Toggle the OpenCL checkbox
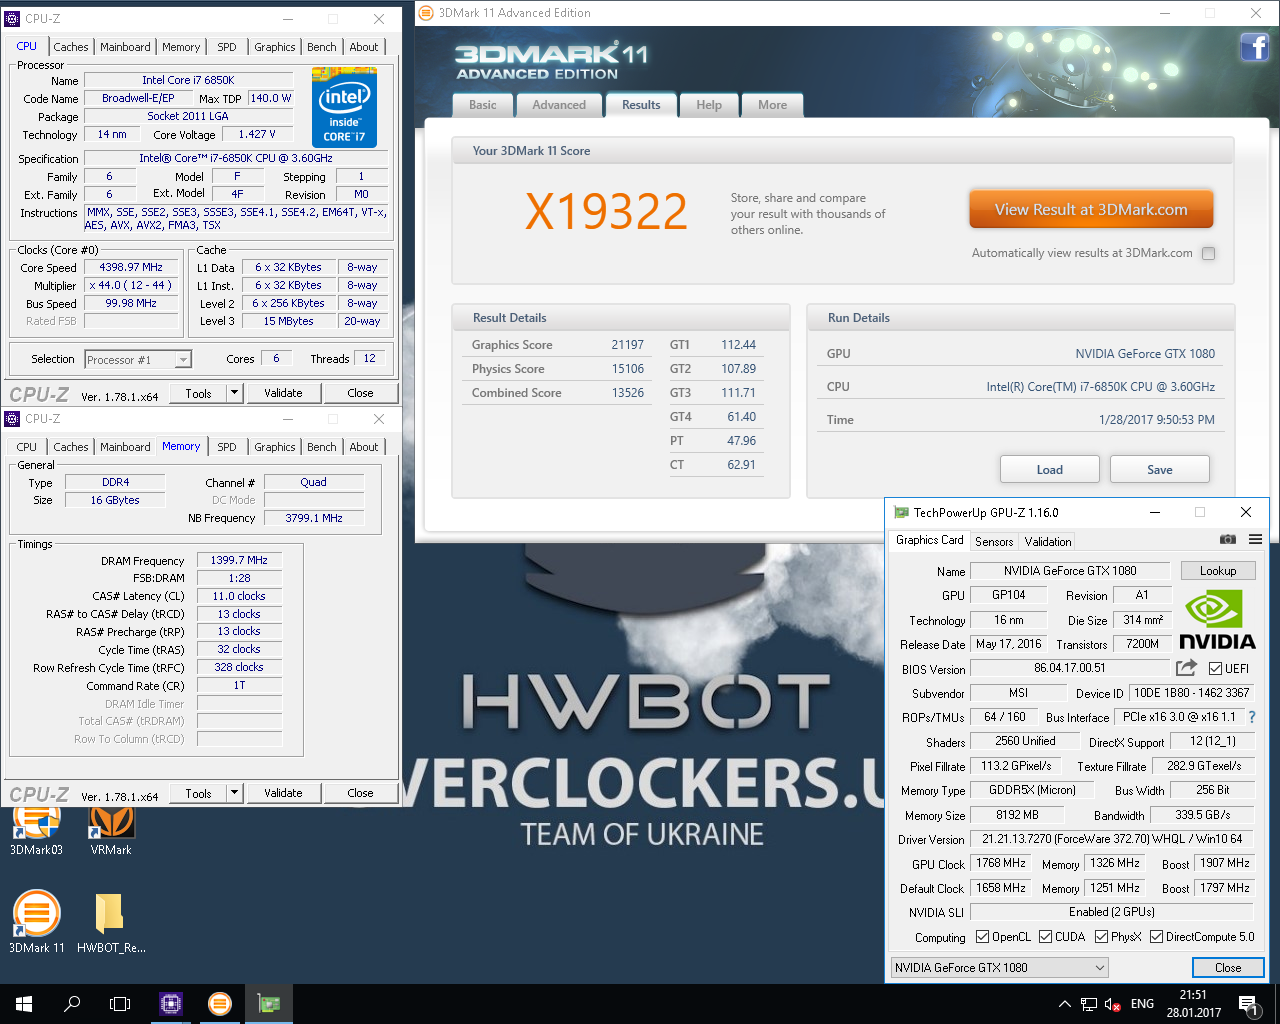 pos(982,937)
